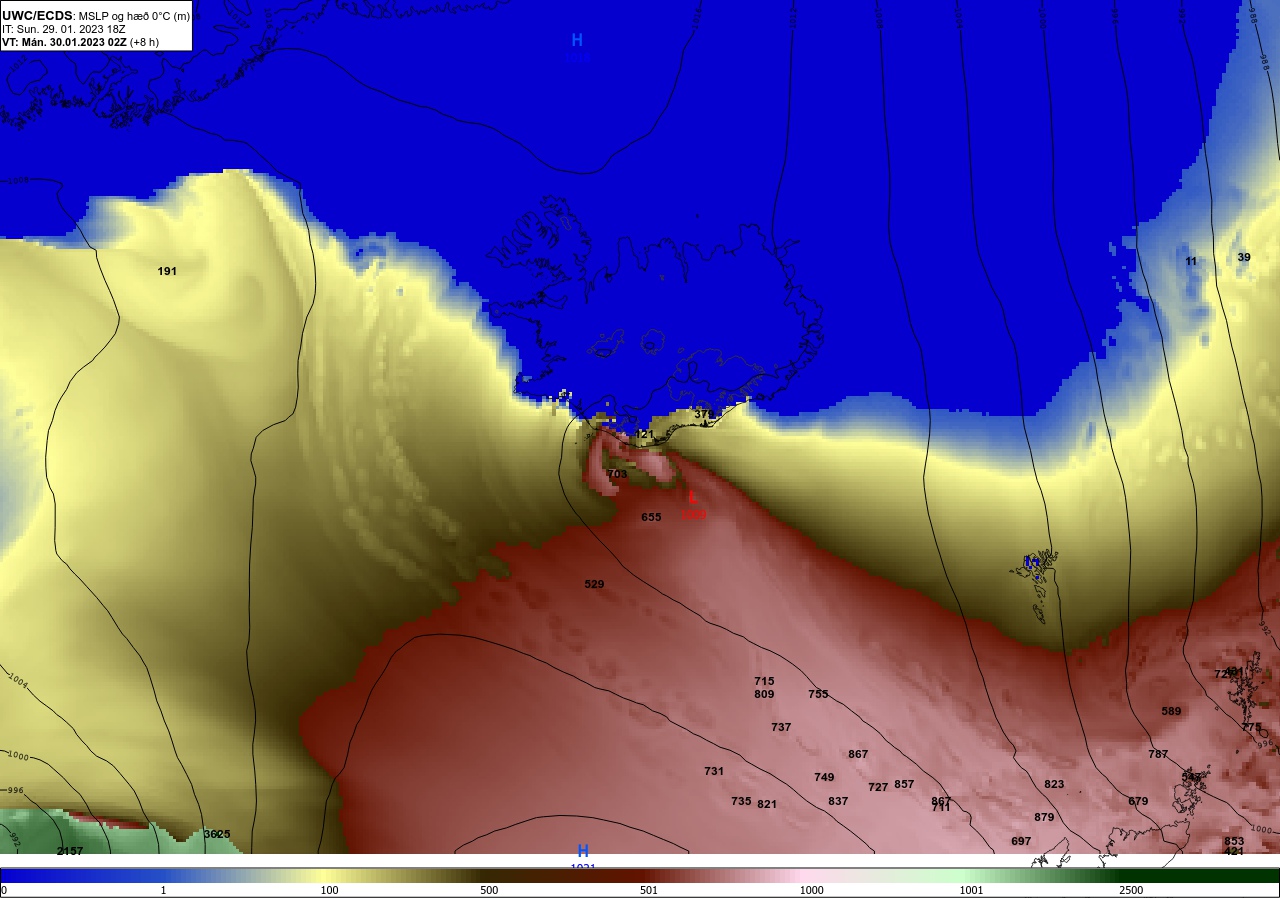Click the blue H marker at the map top

pos(577,40)
